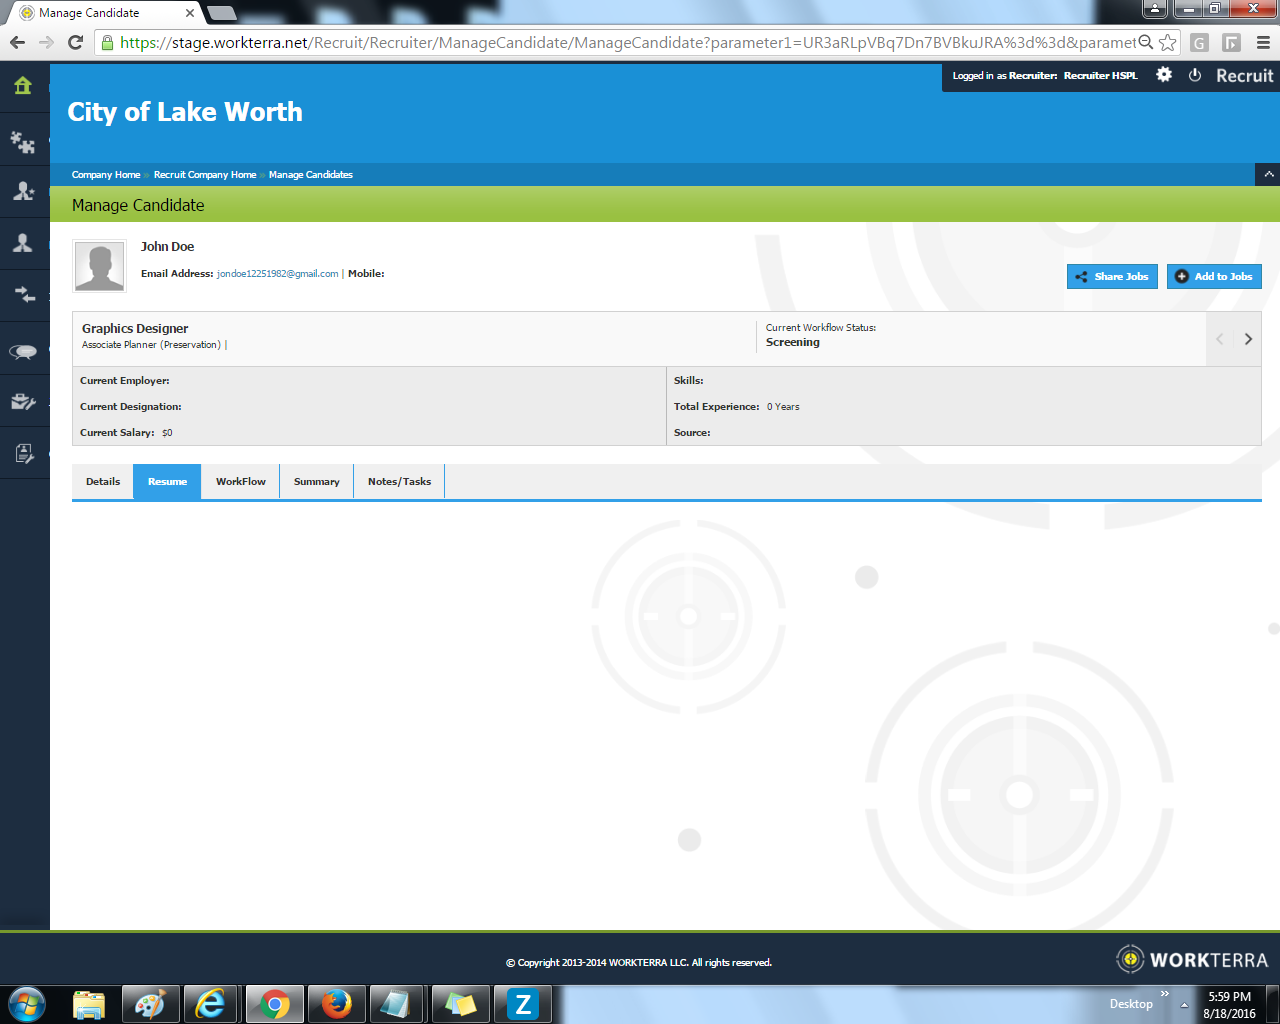Open the candidate-with-star sidebar icon

coord(24,190)
